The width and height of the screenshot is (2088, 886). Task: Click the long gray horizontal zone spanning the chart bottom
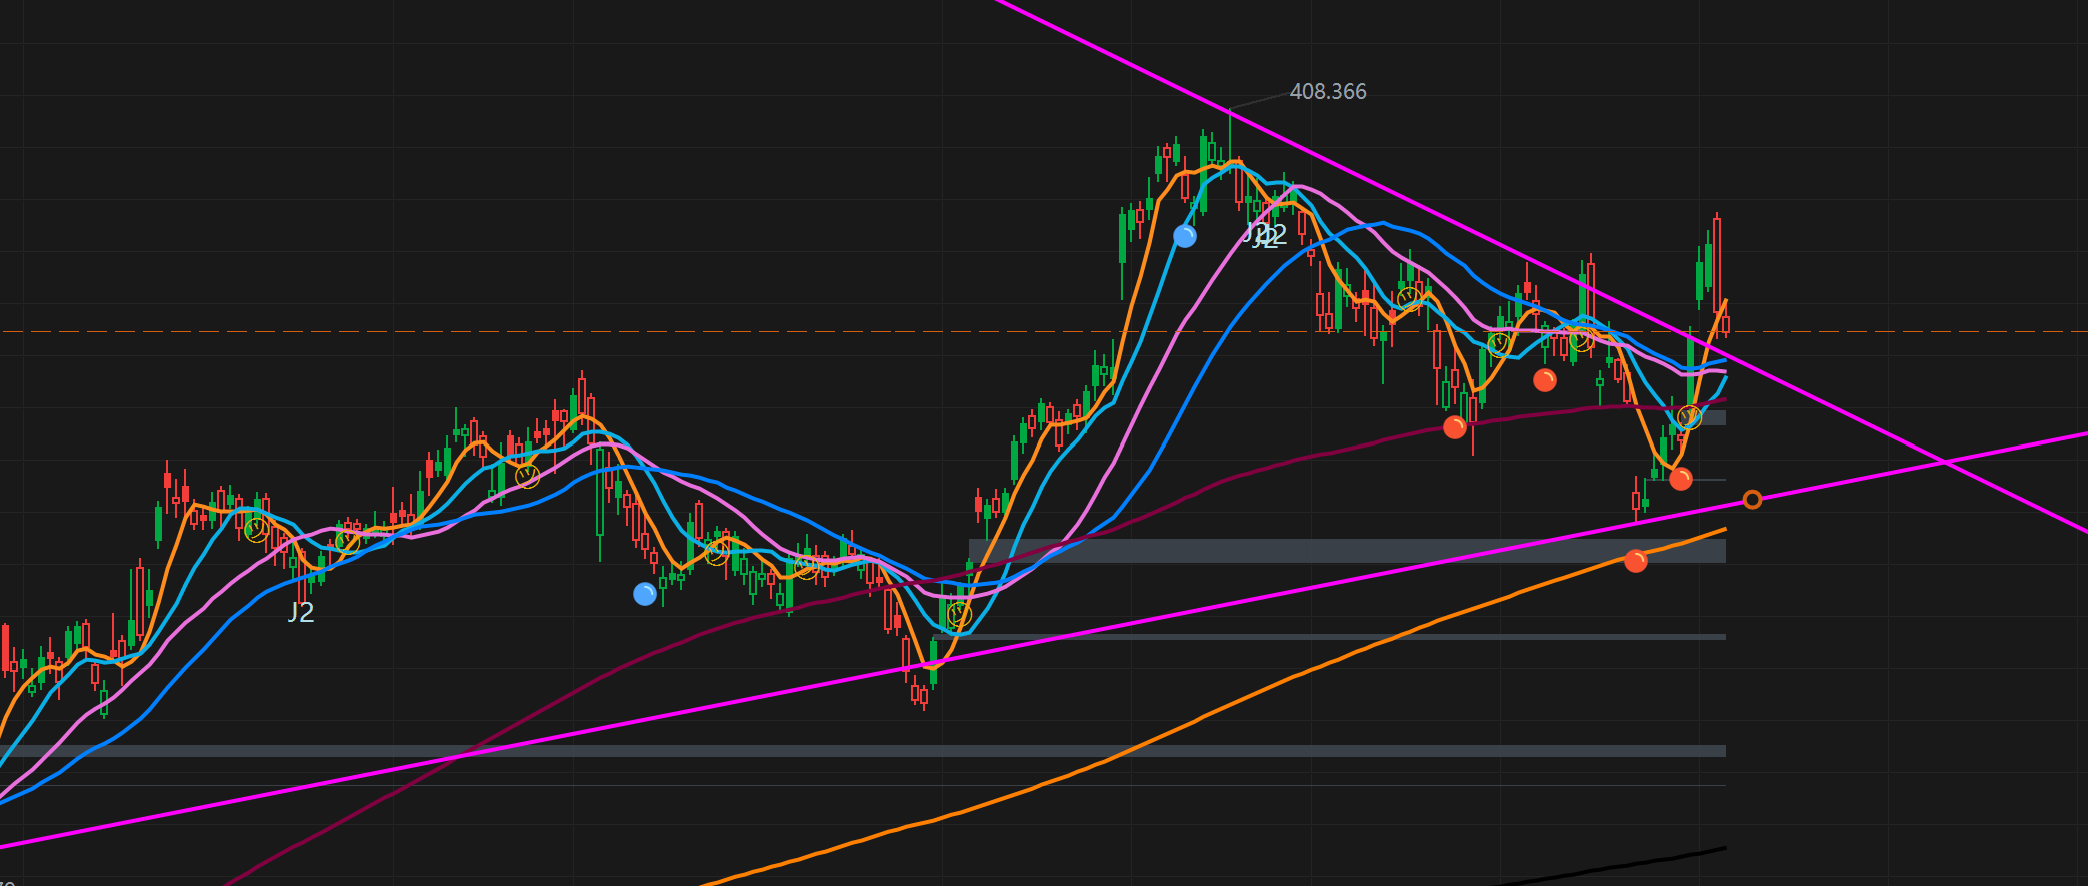click(x=863, y=751)
